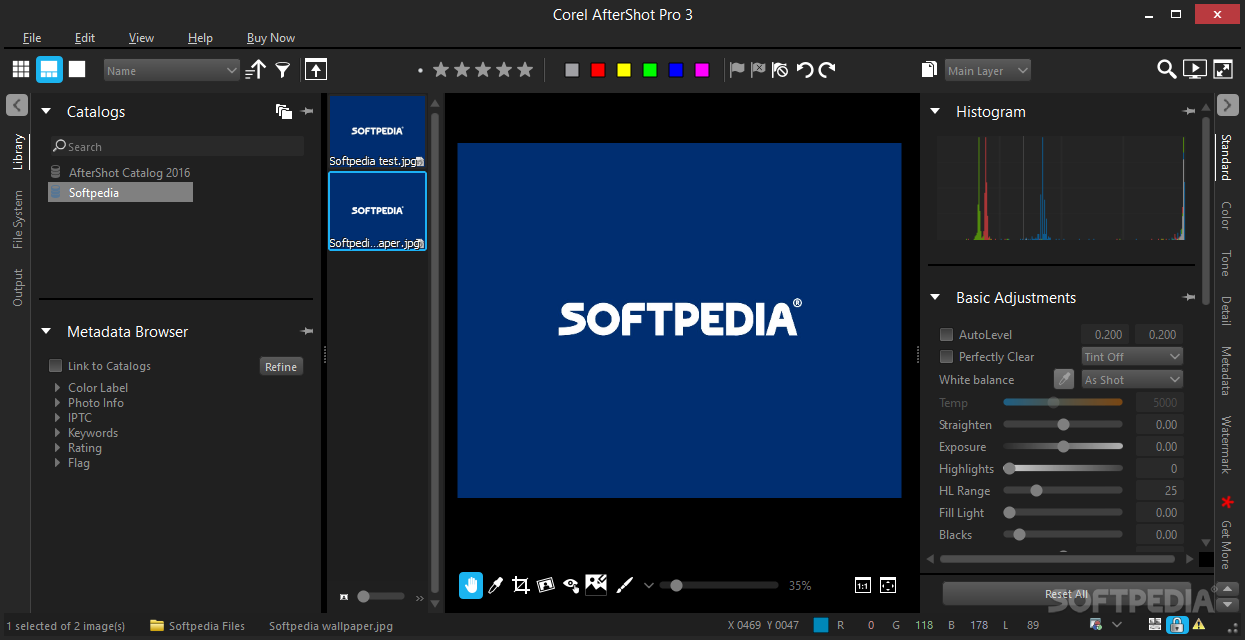Screen dimensions: 1245x640
Task: Open the Name sort dropdown
Action: (x=172, y=70)
